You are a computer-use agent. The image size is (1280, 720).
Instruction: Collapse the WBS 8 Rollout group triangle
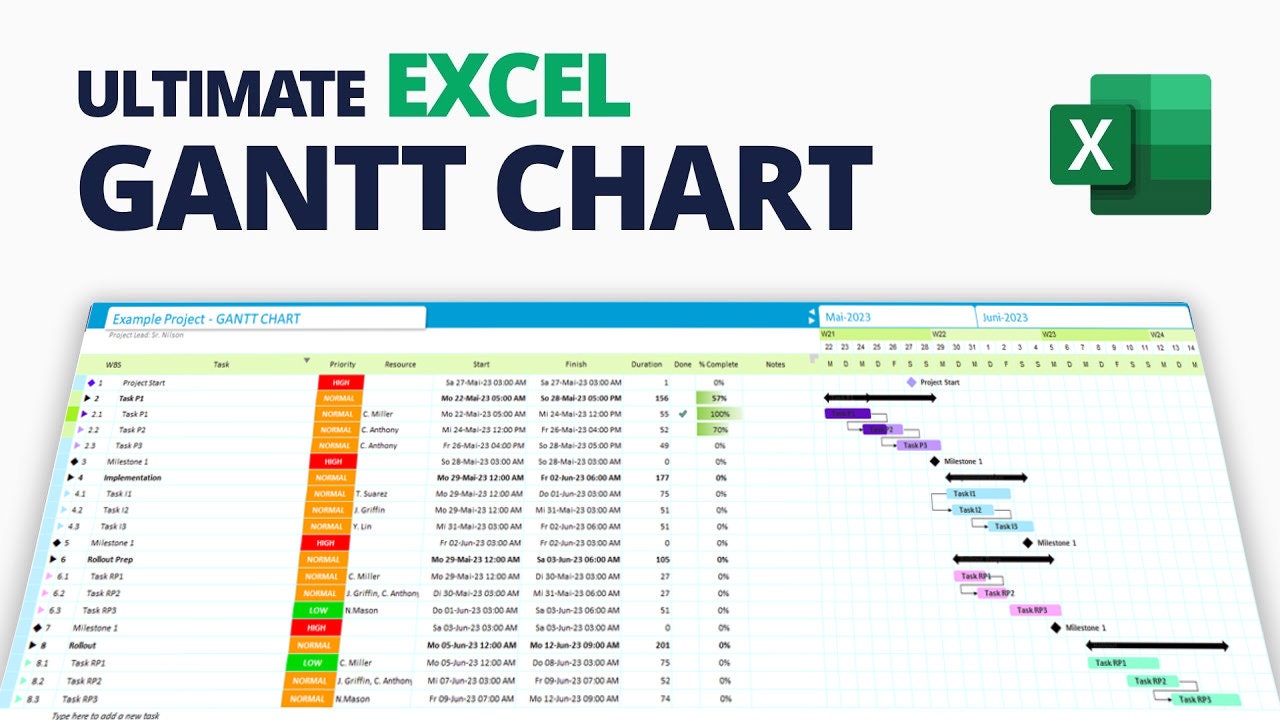tap(33, 646)
